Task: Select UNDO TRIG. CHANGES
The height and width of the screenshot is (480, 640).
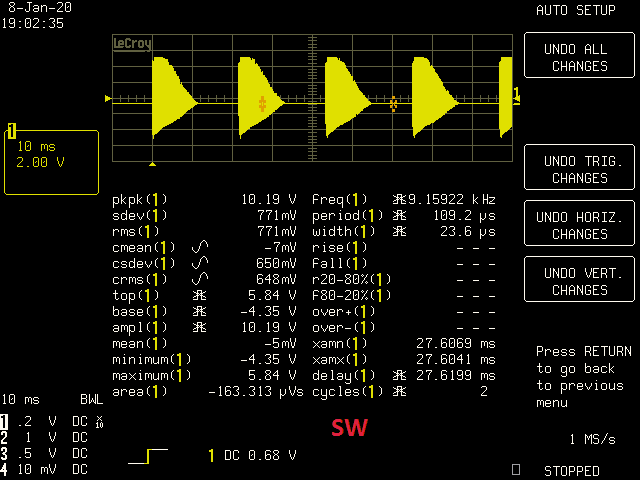Action: [579, 167]
